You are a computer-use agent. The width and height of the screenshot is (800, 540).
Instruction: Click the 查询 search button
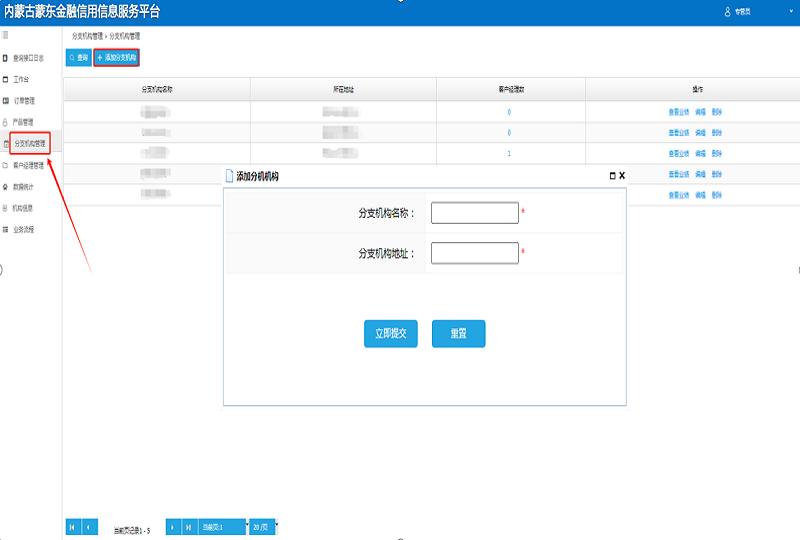coord(78,58)
